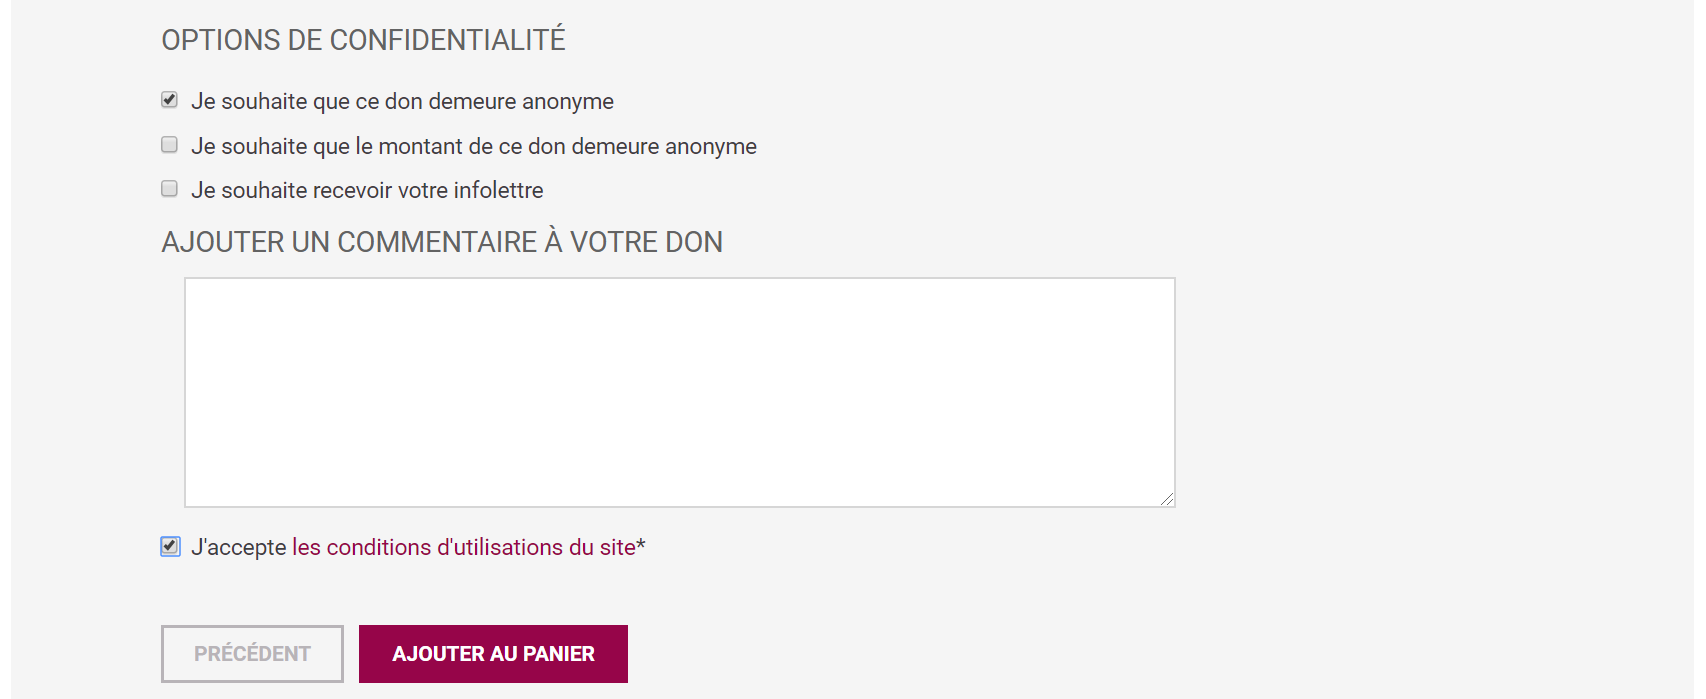
Task: Click the comment box resize handle
Action: click(1167, 499)
